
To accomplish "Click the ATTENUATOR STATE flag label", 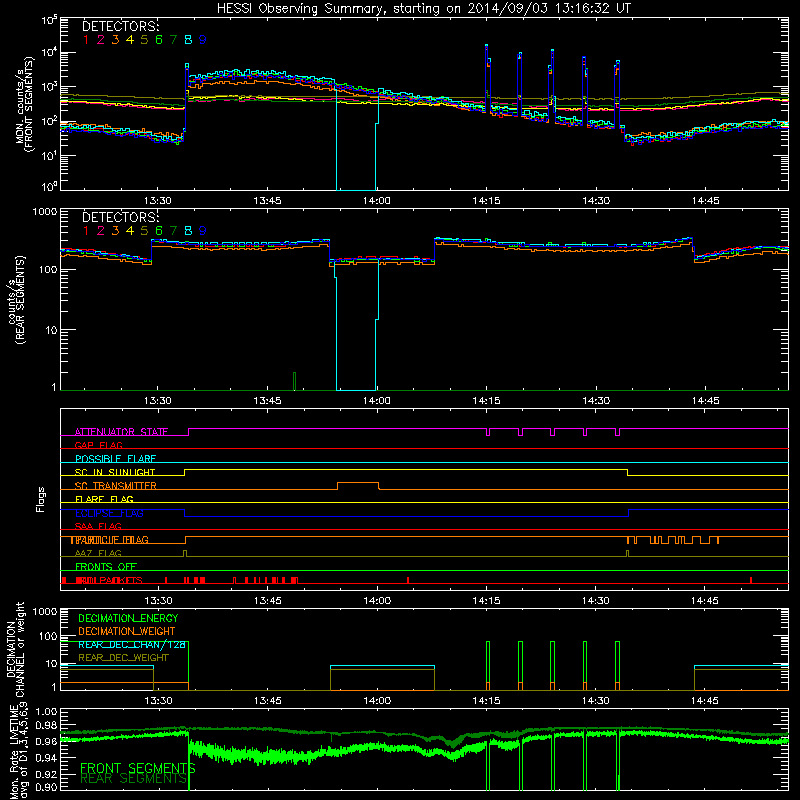I will coord(121,432).
